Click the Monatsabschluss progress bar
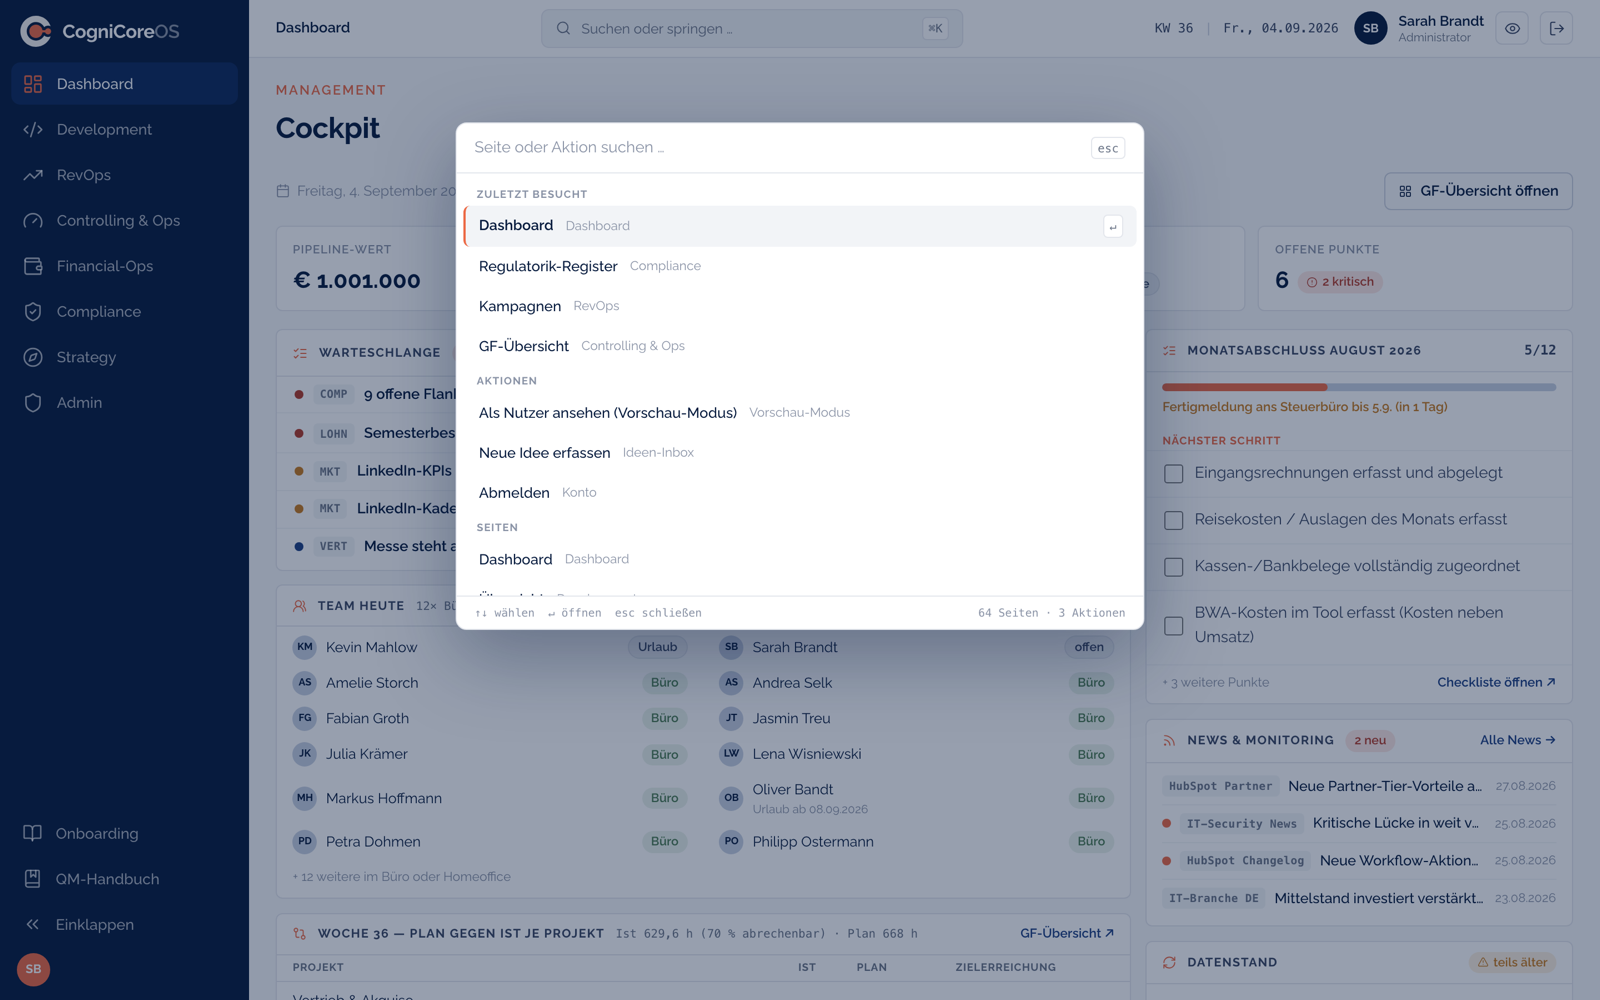The width and height of the screenshot is (1600, 1000). pos(1359,387)
